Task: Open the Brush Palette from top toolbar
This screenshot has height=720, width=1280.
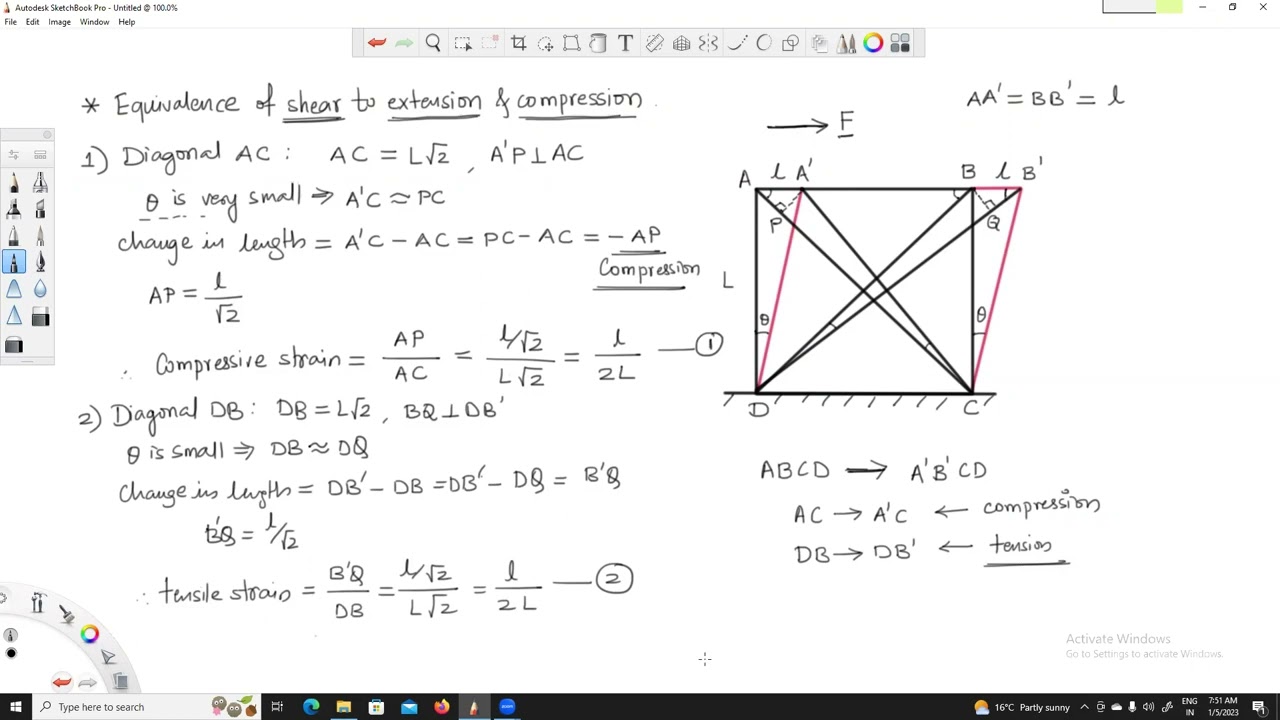Action: coord(846,43)
